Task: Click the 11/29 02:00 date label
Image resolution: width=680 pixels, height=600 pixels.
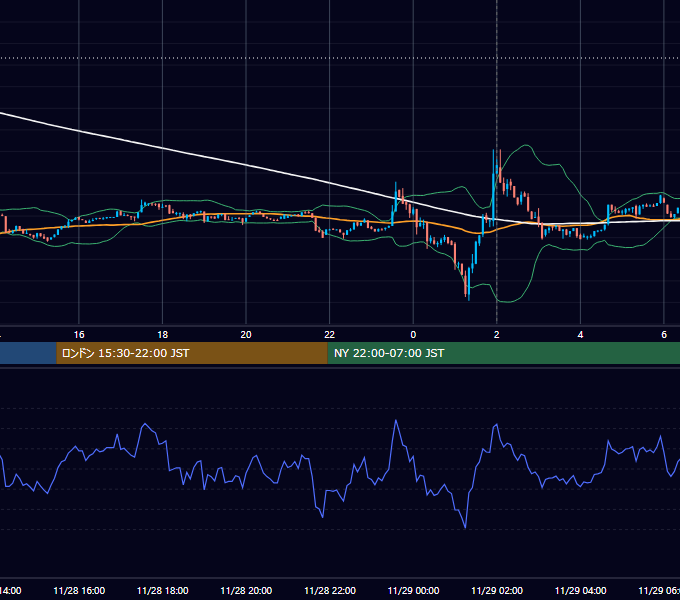Action: coord(497,591)
